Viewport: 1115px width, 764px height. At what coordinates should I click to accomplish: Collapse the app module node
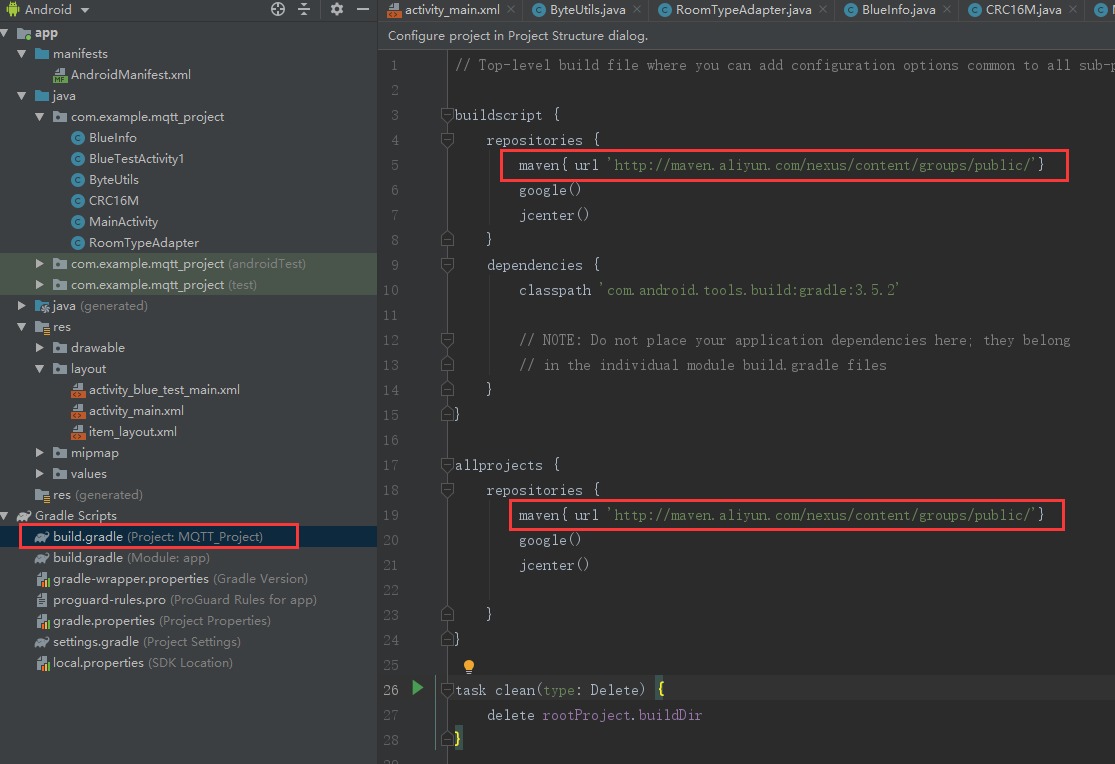[4, 33]
